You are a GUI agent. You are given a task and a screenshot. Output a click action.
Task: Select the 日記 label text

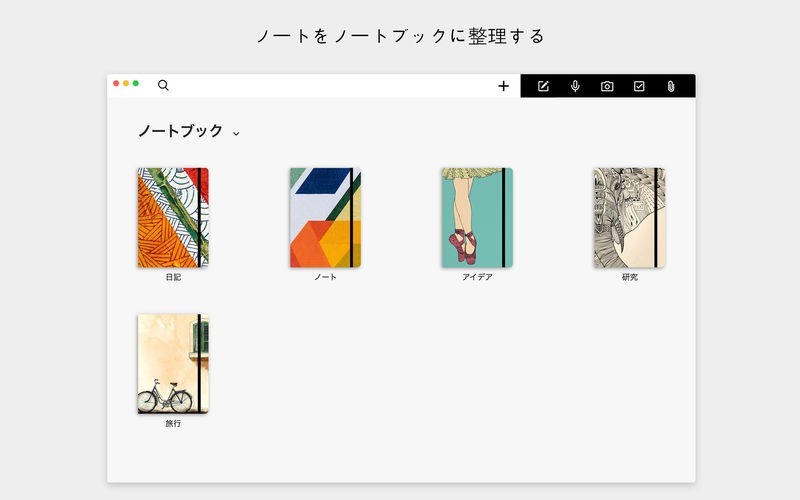(x=173, y=277)
